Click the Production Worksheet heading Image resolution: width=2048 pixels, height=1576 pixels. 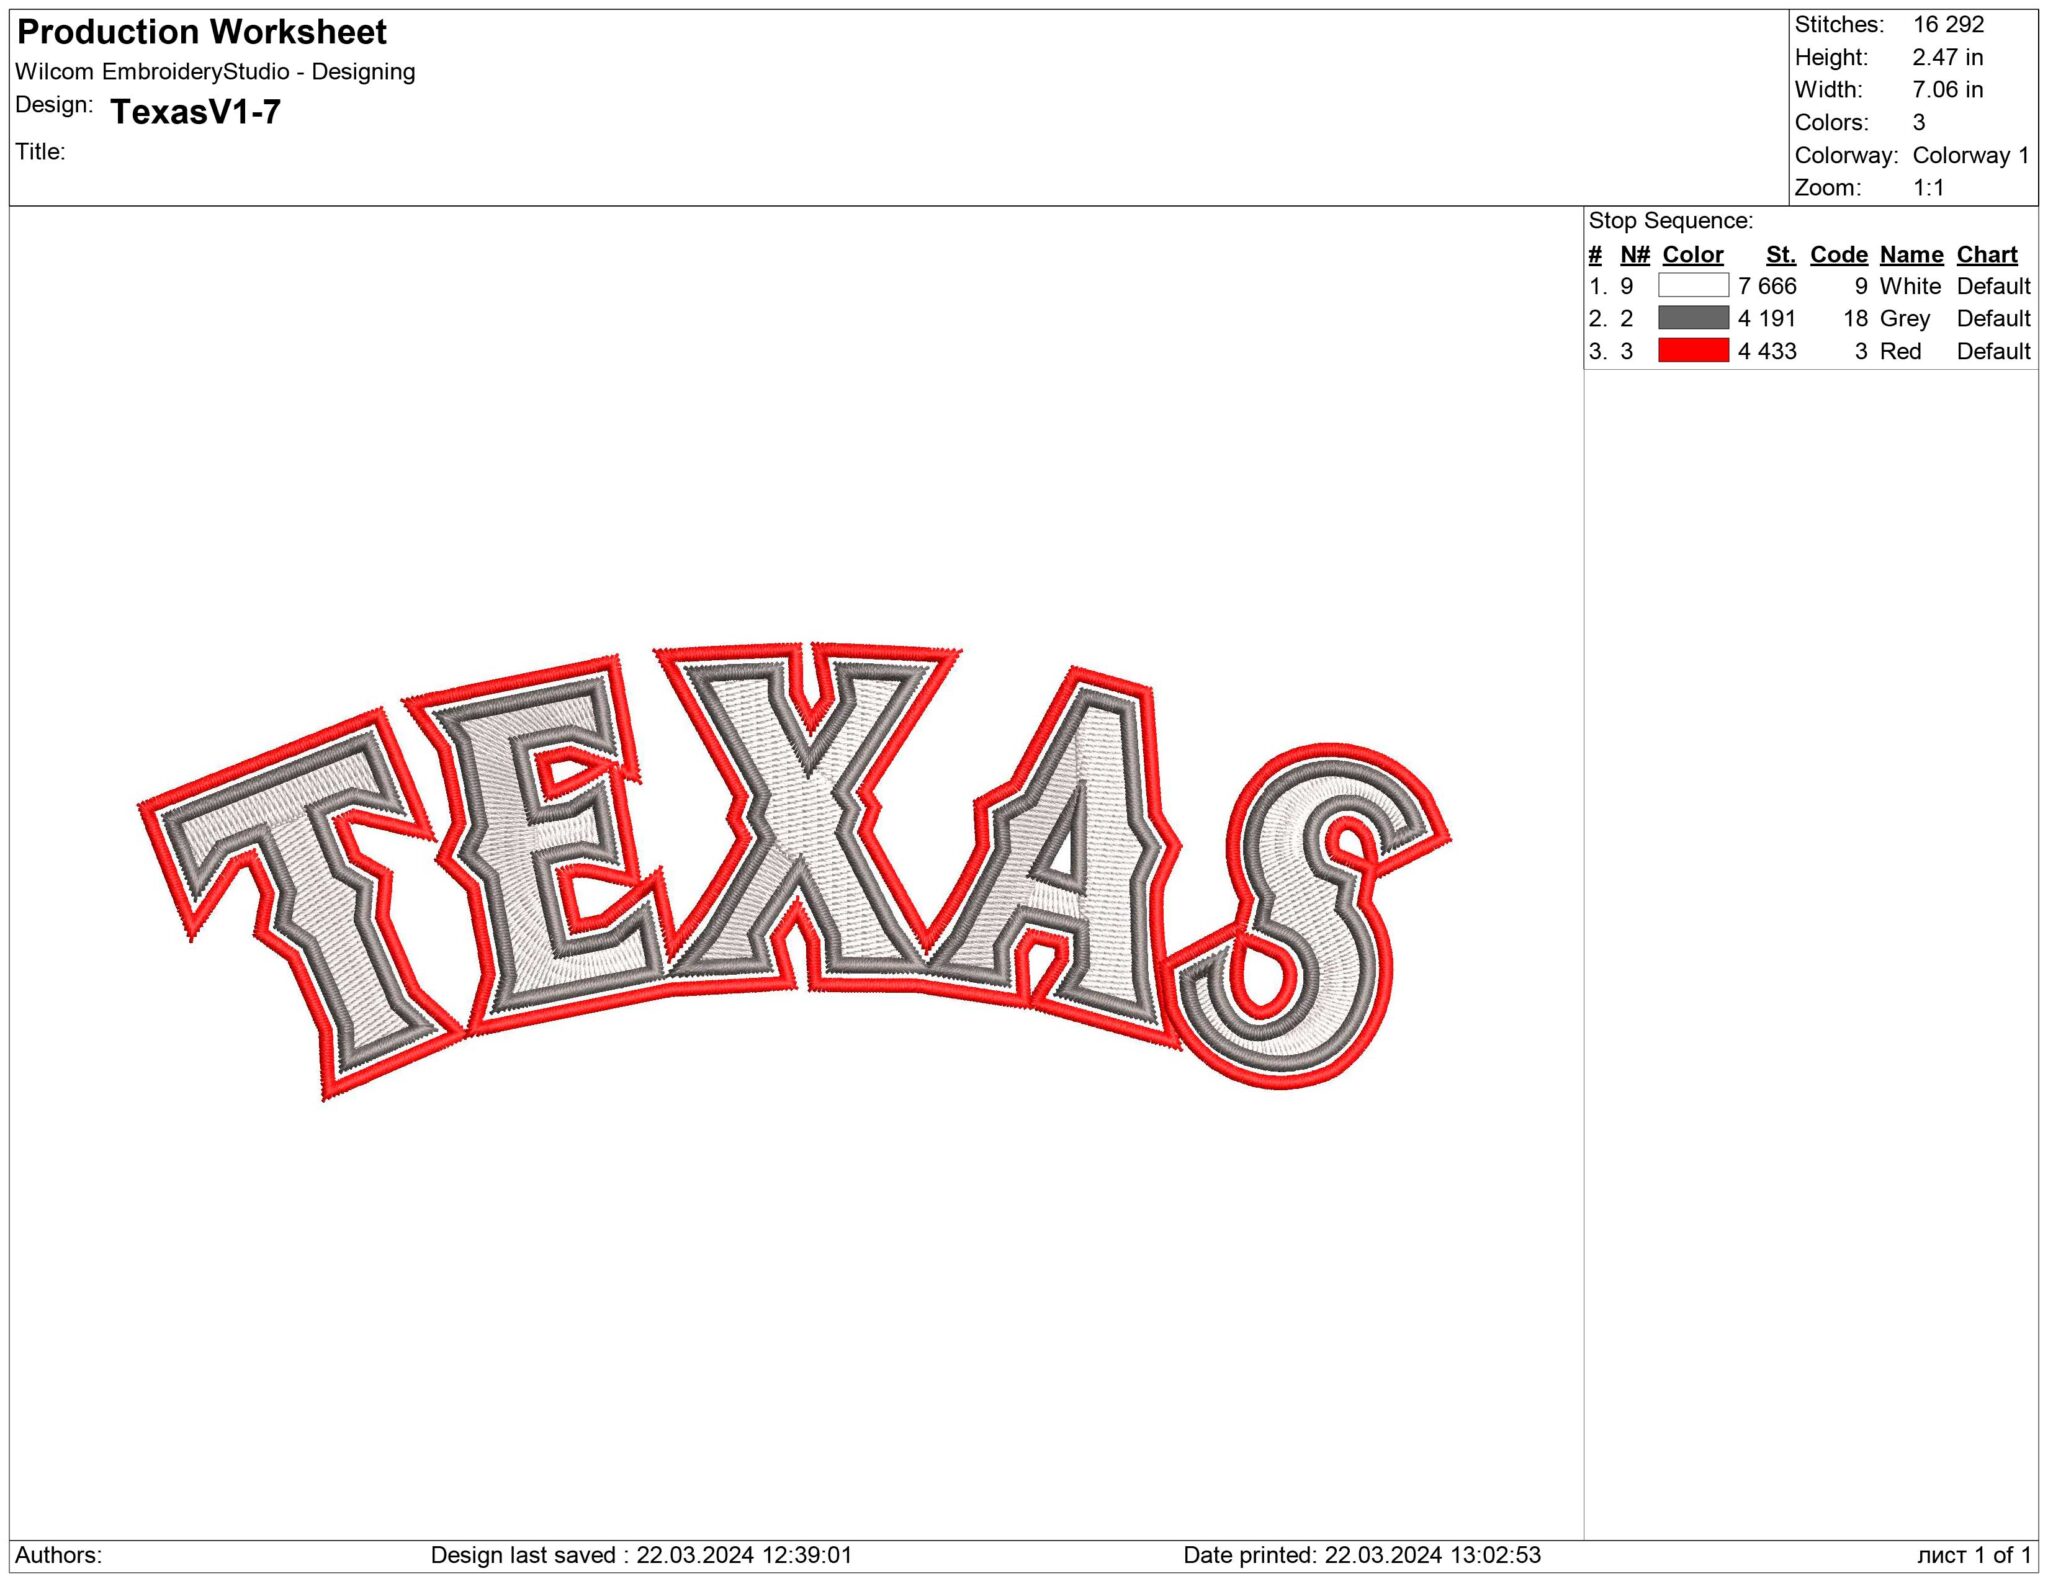(202, 33)
